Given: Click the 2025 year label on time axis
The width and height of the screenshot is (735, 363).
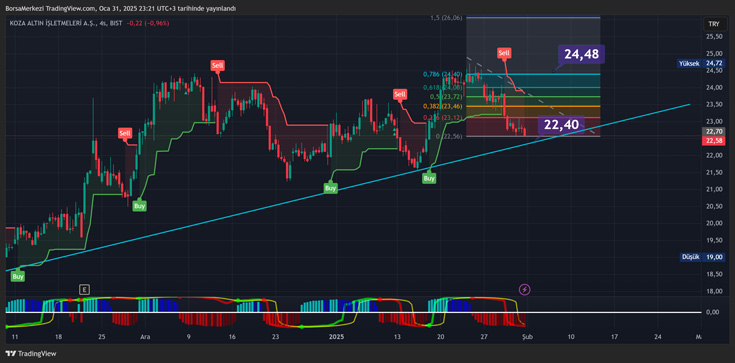Looking at the screenshot, I should (x=337, y=337).
